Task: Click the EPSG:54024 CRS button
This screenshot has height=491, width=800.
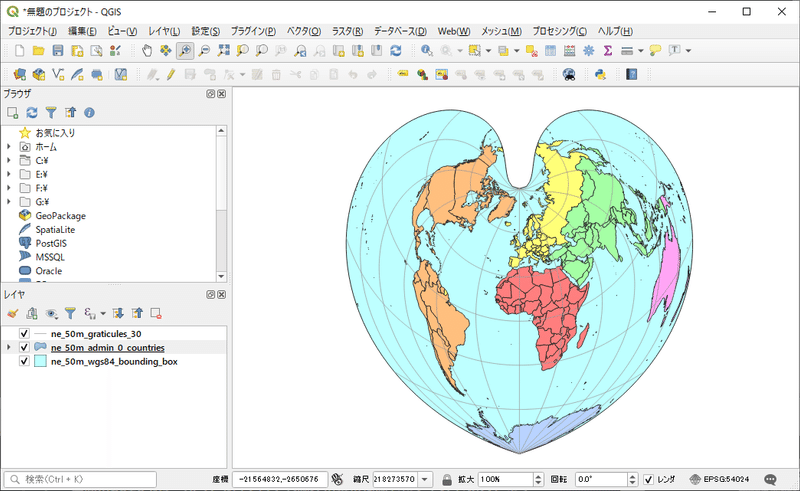Action: pos(720,479)
